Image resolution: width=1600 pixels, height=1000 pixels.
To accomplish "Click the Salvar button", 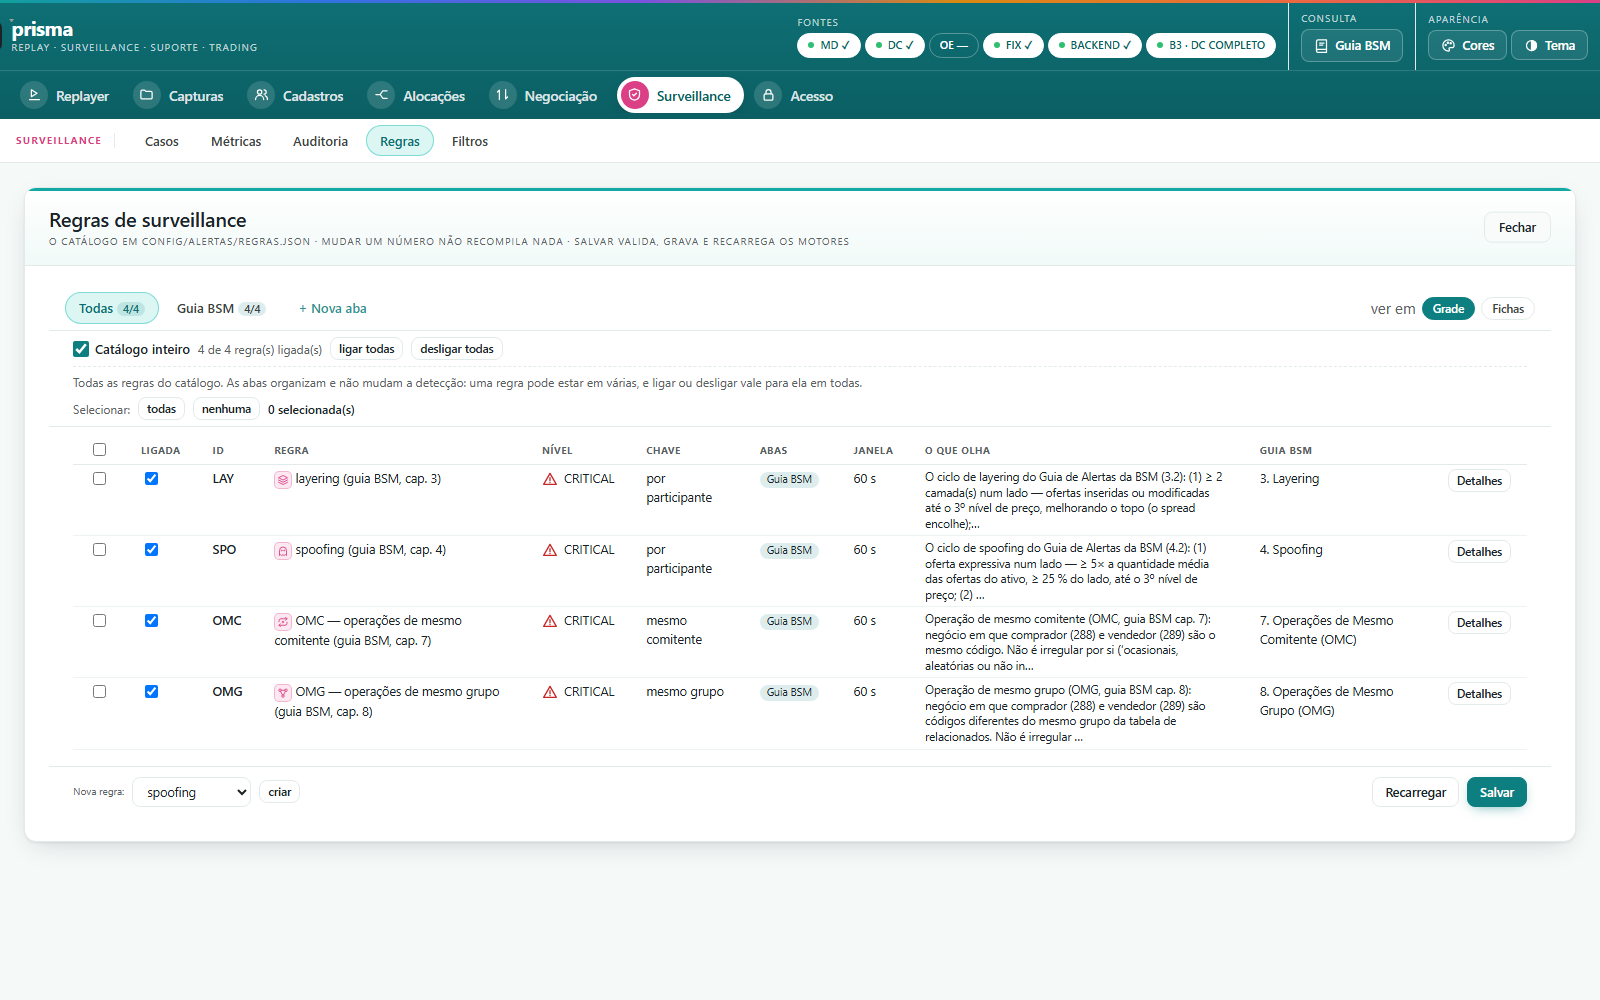I will [1497, 792].
